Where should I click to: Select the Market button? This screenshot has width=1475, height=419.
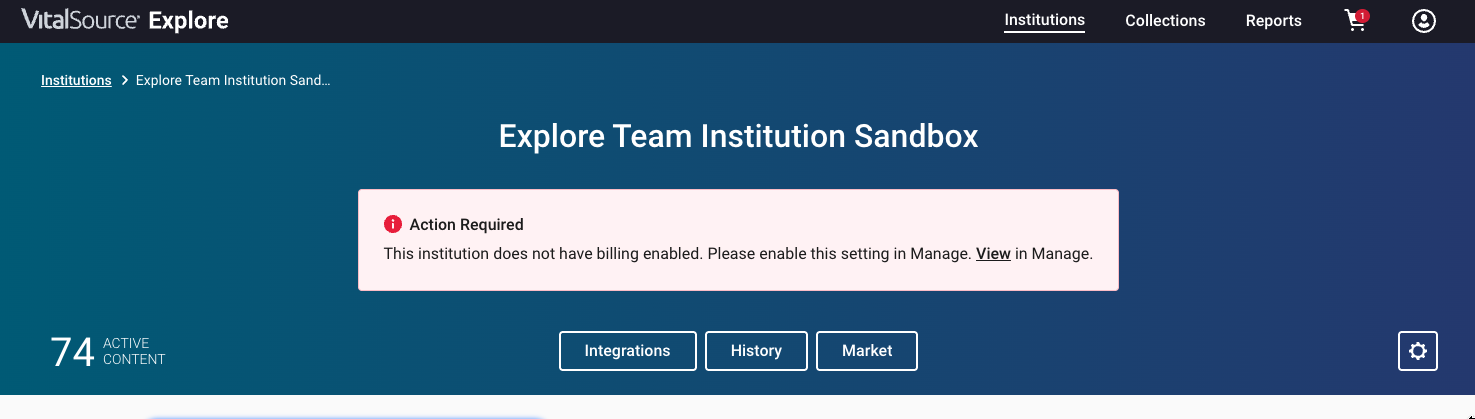(x=867, y=351)
